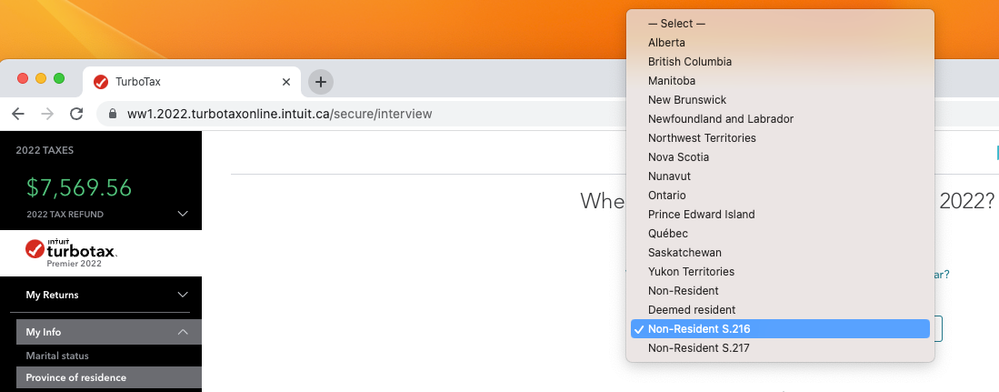Select Alberta from the province list
999x392 pixels.
pyautogui.click(x=780, y=43)
